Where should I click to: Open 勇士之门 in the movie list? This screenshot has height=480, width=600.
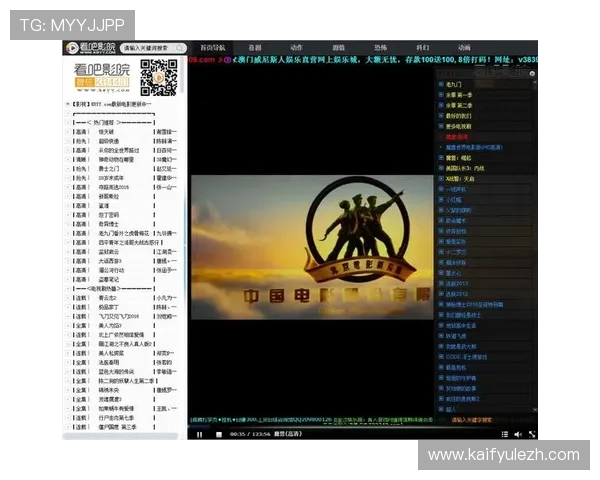109,169
